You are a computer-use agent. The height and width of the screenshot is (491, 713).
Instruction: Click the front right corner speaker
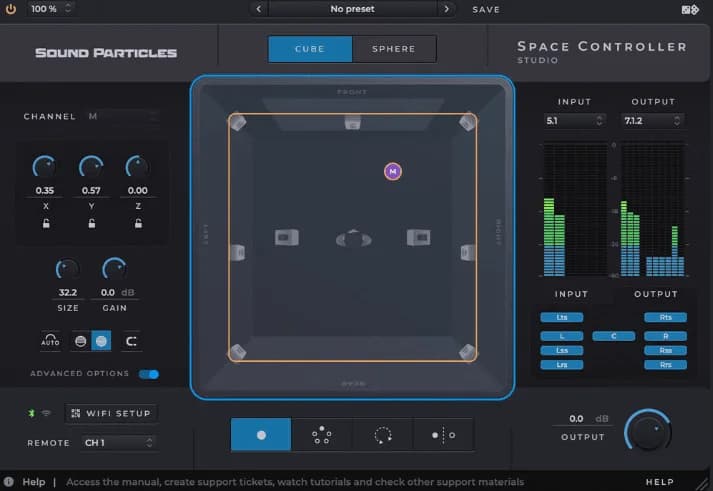[x=467, y=122]
